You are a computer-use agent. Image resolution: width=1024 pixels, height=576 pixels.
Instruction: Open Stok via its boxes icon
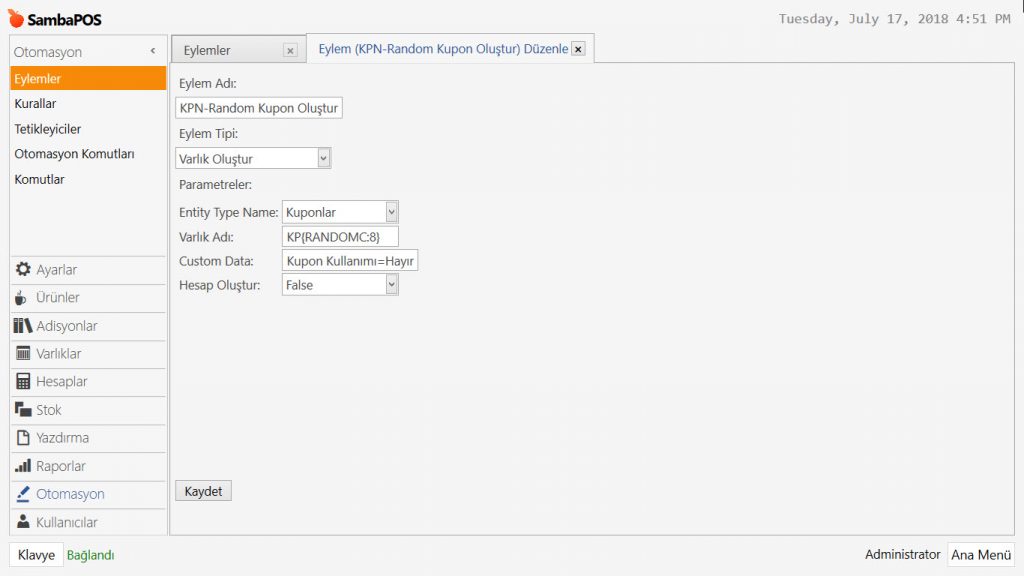[x=23, y=410]
